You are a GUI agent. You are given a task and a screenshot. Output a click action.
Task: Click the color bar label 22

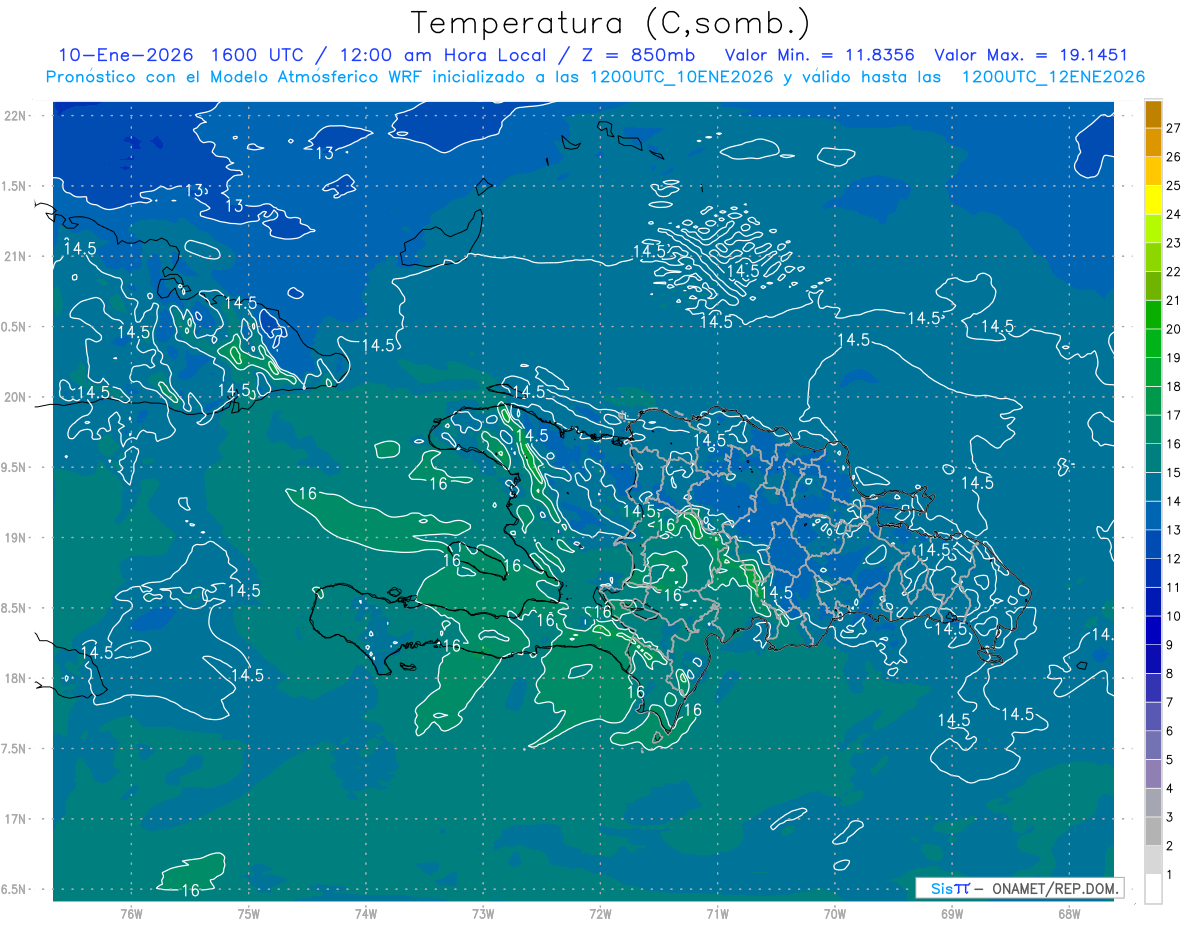point(1173,271)
